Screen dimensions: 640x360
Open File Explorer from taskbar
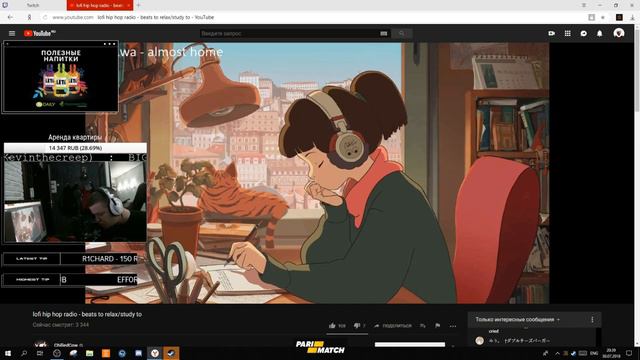pyautogui.click(x=89, y=353)
